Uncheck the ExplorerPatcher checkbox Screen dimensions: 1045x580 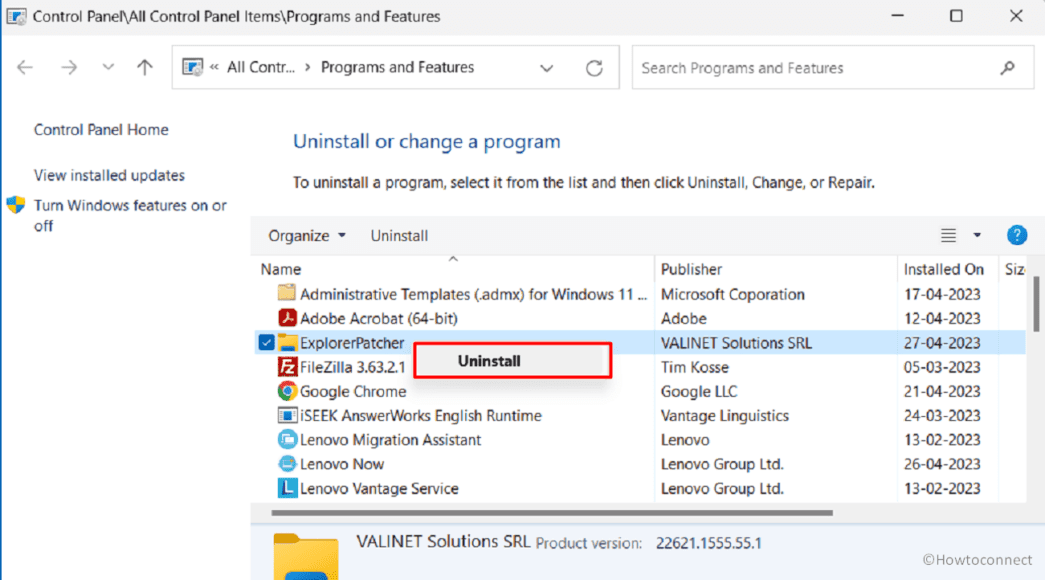pyautogui.click(x=265, y=342)
